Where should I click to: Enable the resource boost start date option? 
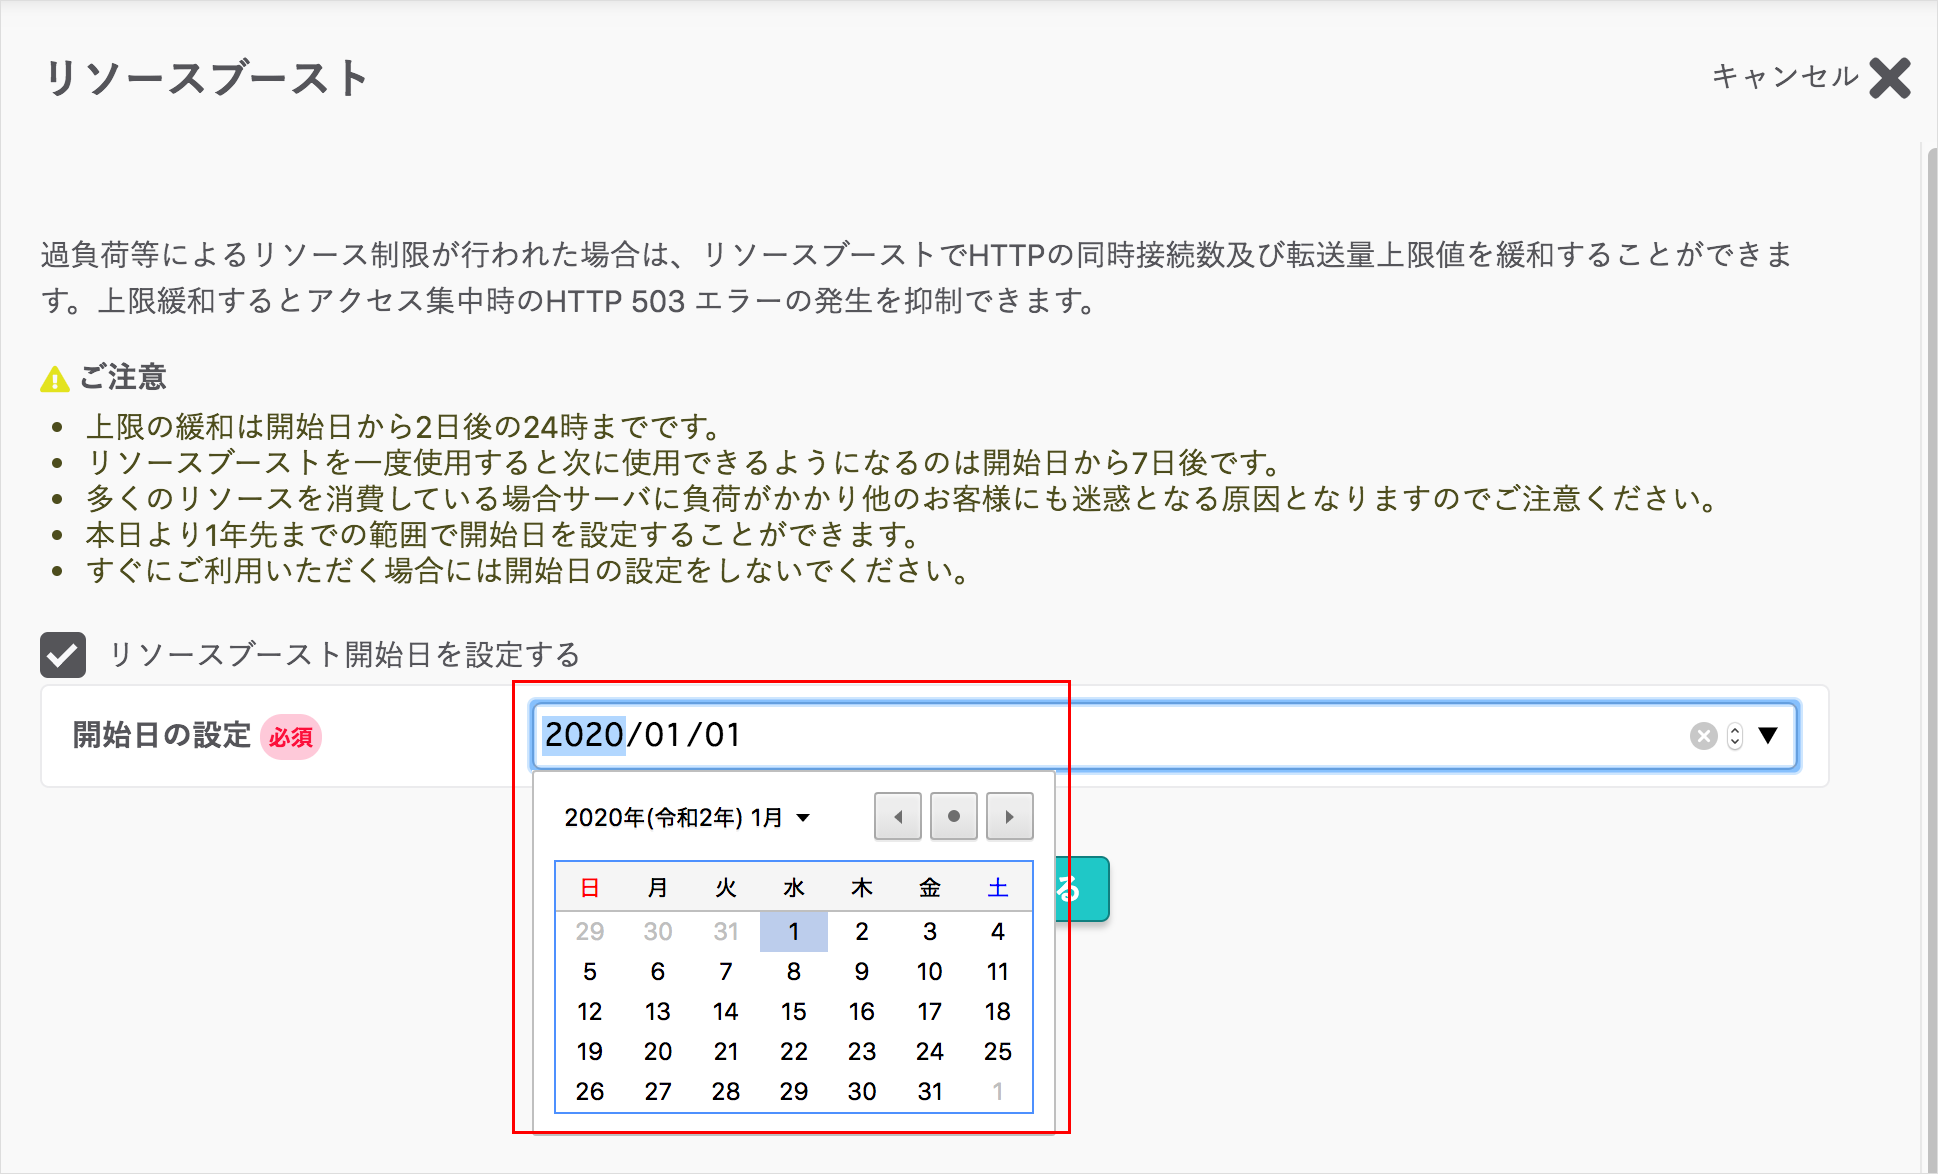click(x=63, y=655)
